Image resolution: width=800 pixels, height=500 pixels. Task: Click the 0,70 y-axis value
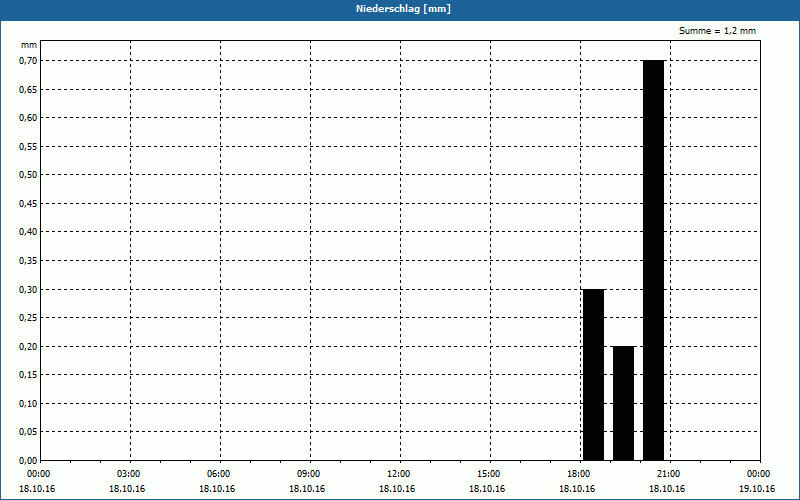[x=28, y=61]
